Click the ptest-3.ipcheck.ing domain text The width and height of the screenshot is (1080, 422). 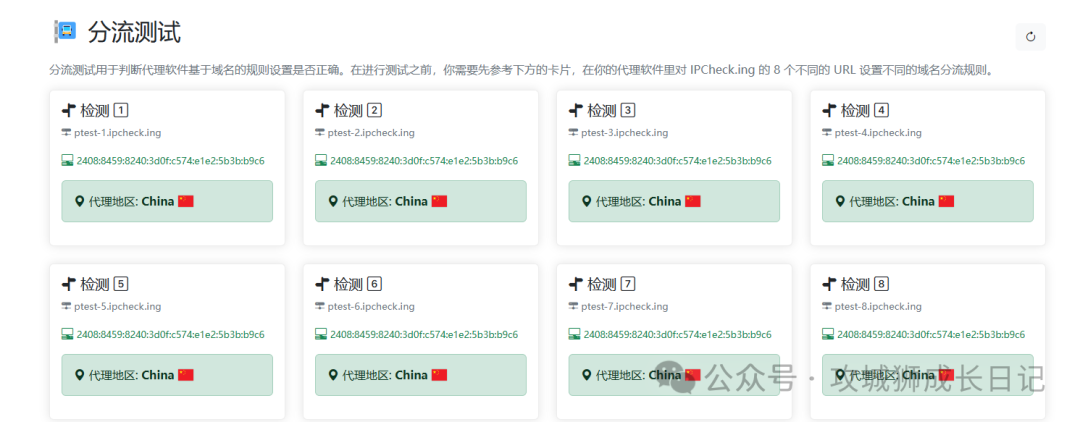(625, 133)
